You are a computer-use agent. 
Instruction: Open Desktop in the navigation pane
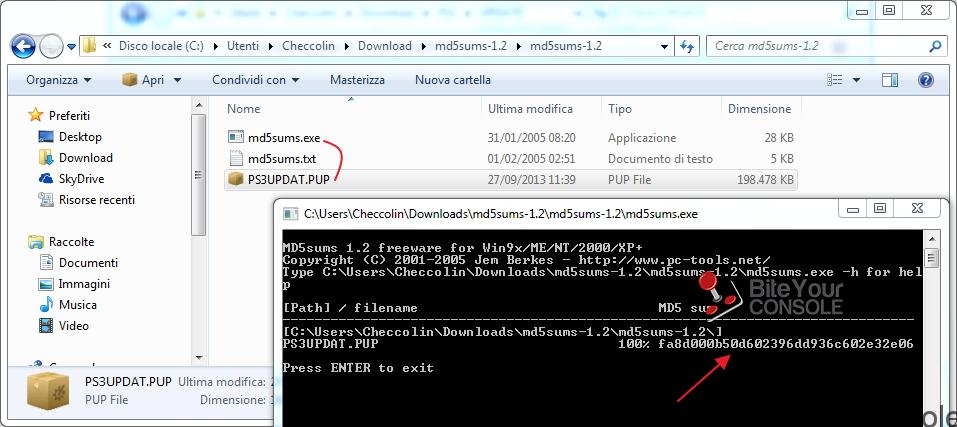click(x=80, y=137)
